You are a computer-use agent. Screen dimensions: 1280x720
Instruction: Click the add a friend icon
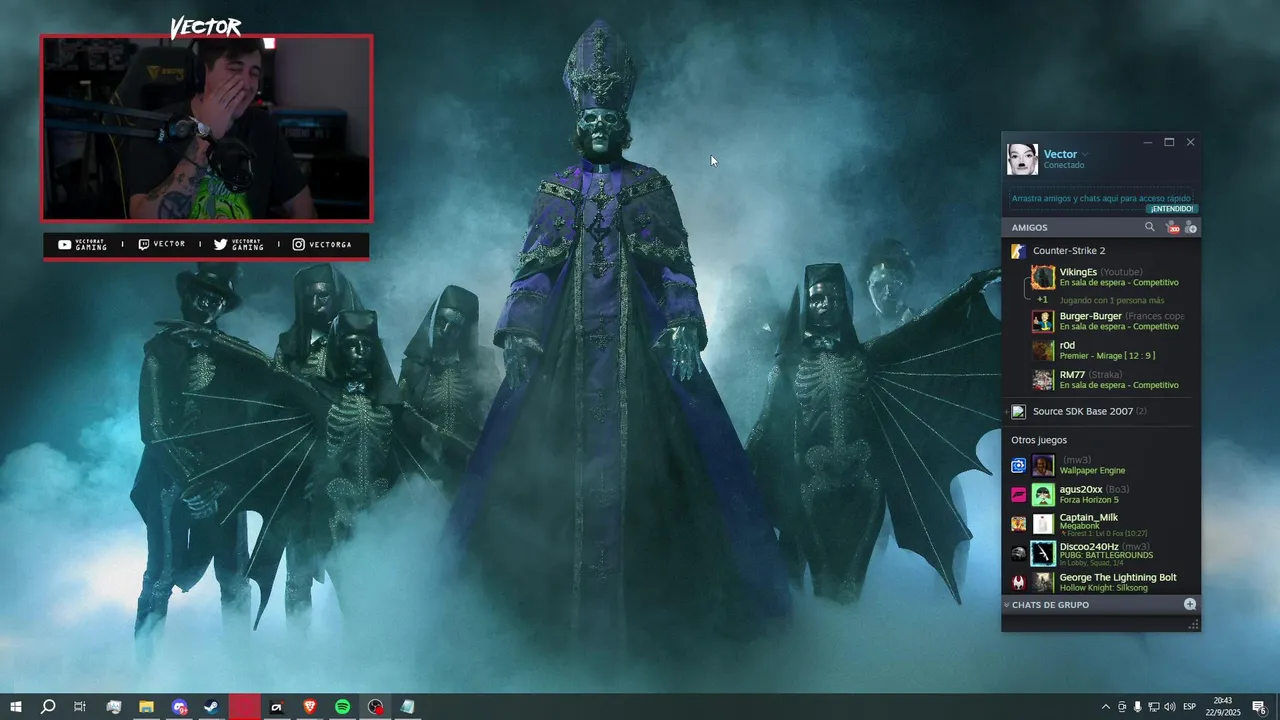coord(1190,228)
